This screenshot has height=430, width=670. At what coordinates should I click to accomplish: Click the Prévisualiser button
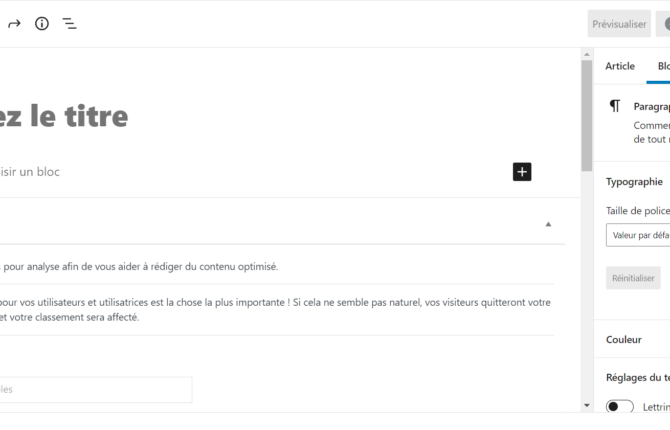[x=619, y=24]
